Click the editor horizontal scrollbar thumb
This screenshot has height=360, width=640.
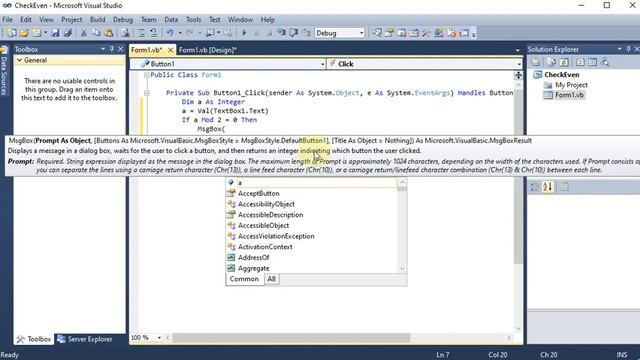coord(291,338)
